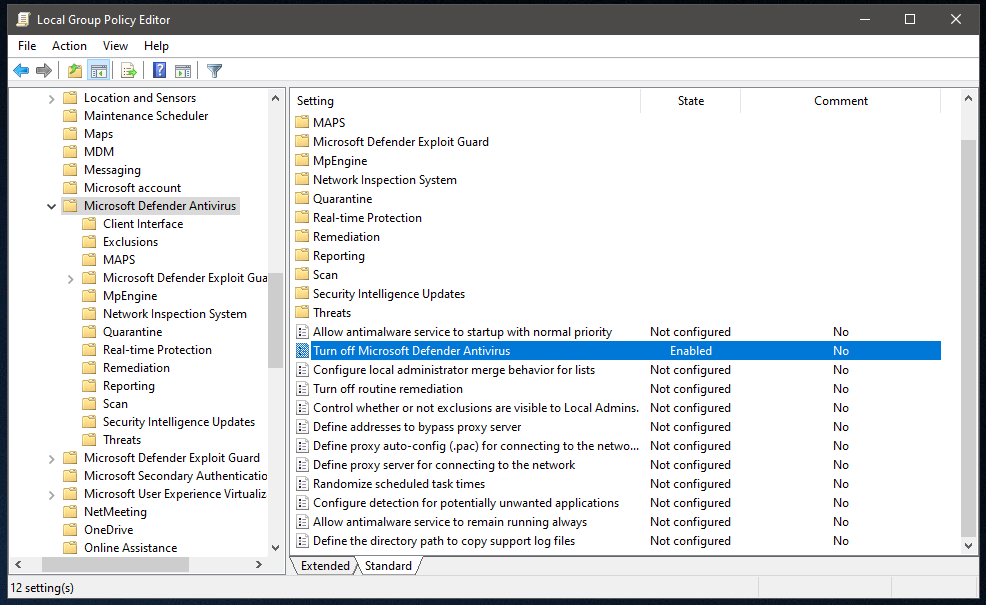Open the Quarantine folder in settings list

(342, 199)
